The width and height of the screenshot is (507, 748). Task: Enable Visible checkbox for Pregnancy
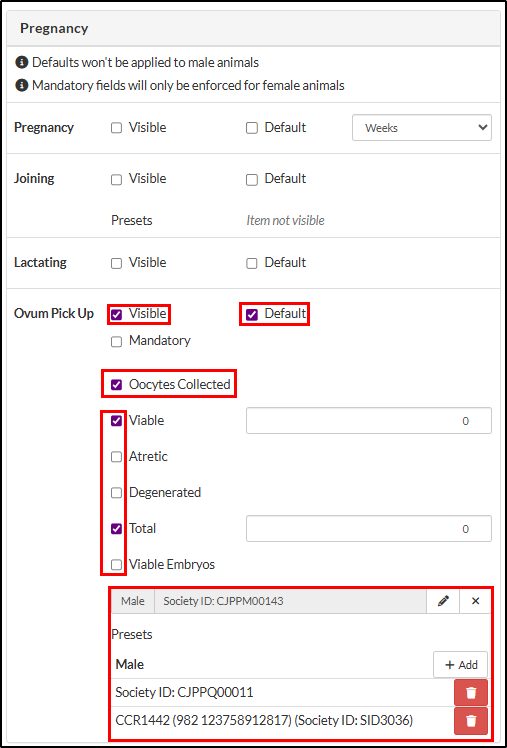coord(116,128)
